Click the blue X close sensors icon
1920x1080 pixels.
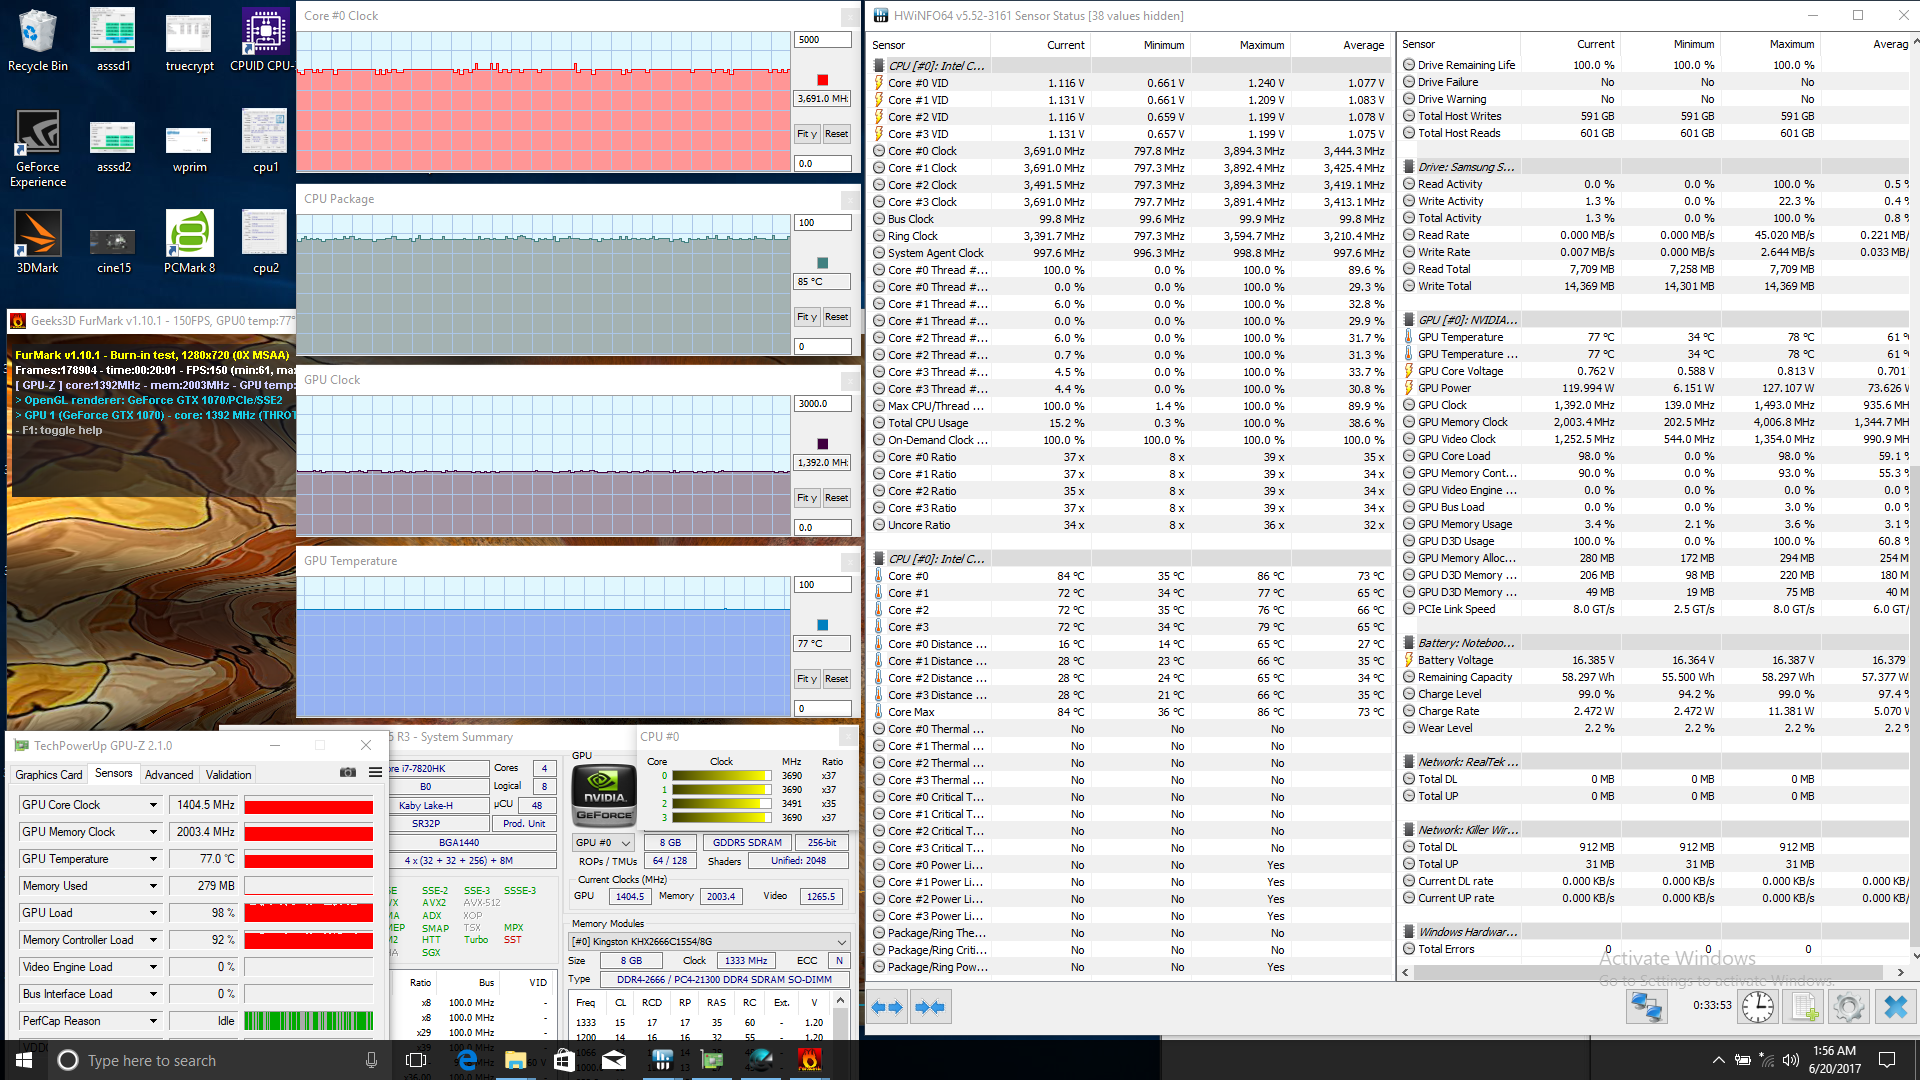[x=1895, y=1007]
